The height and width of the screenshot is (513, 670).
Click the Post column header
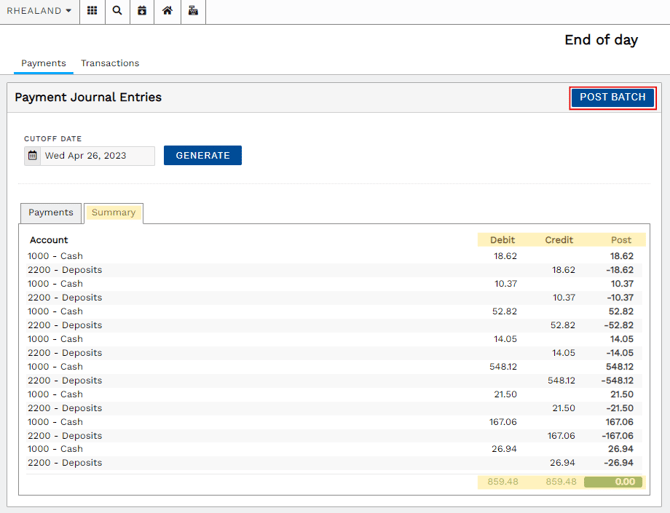(x=621, y=240)
